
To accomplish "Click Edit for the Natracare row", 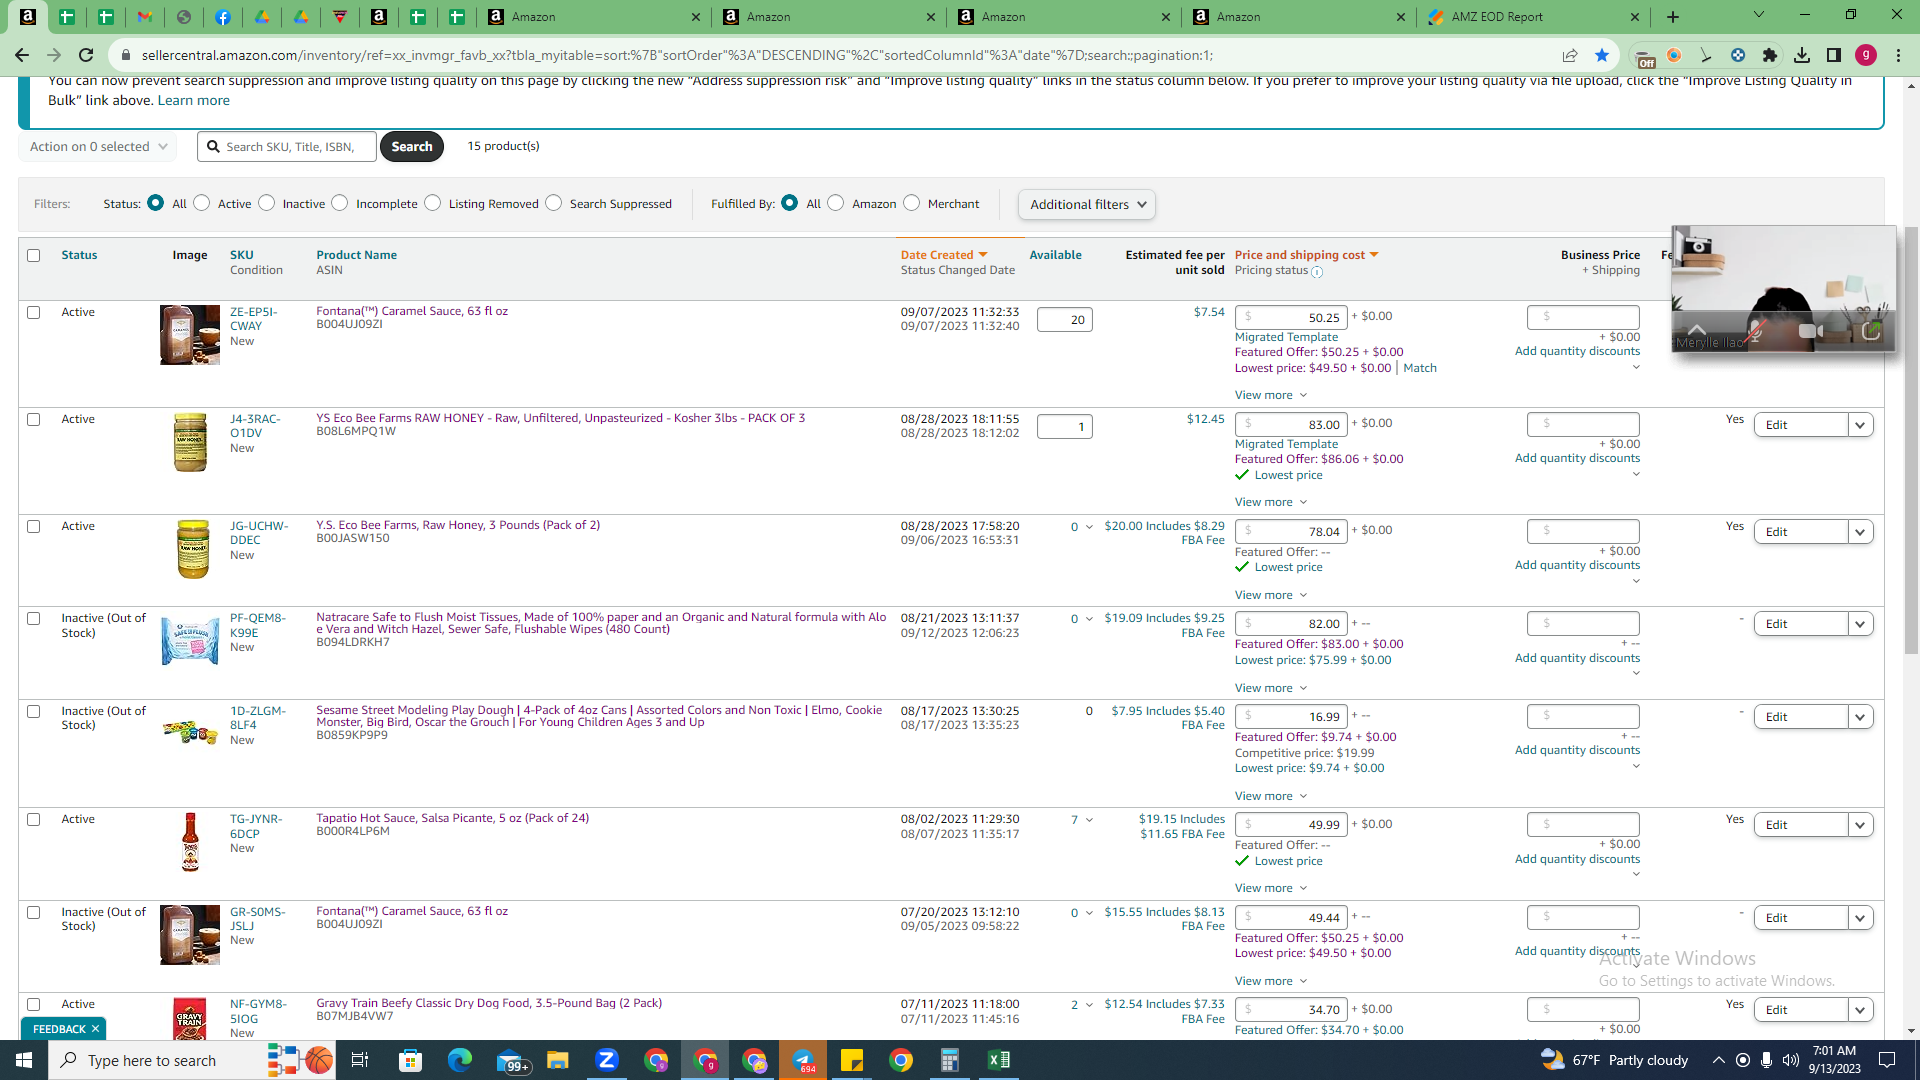I will pyautogui.click(x=1800, y=624).
